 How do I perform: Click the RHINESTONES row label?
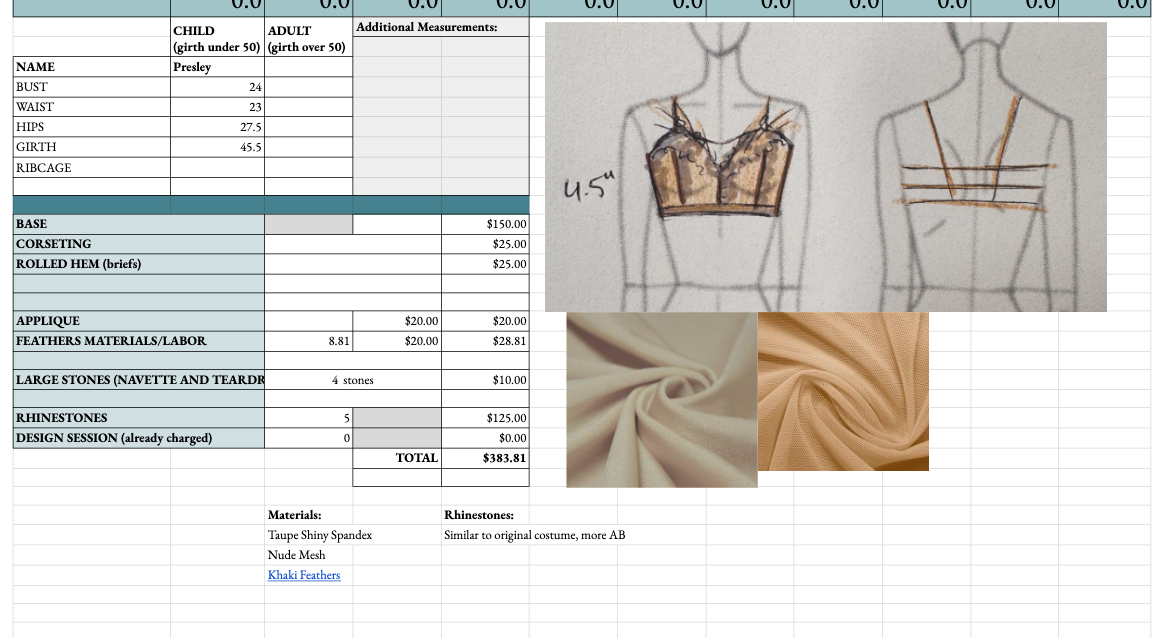[139, 417]
